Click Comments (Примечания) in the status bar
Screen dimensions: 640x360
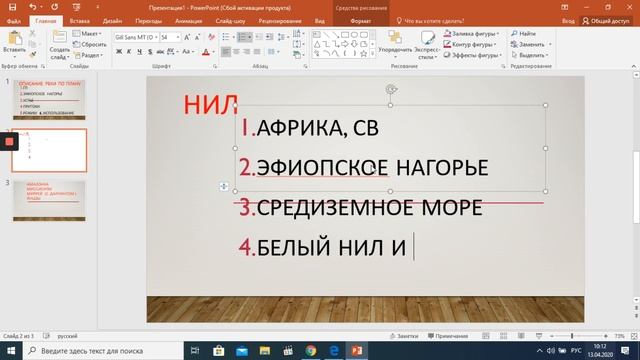click(448, 336)
